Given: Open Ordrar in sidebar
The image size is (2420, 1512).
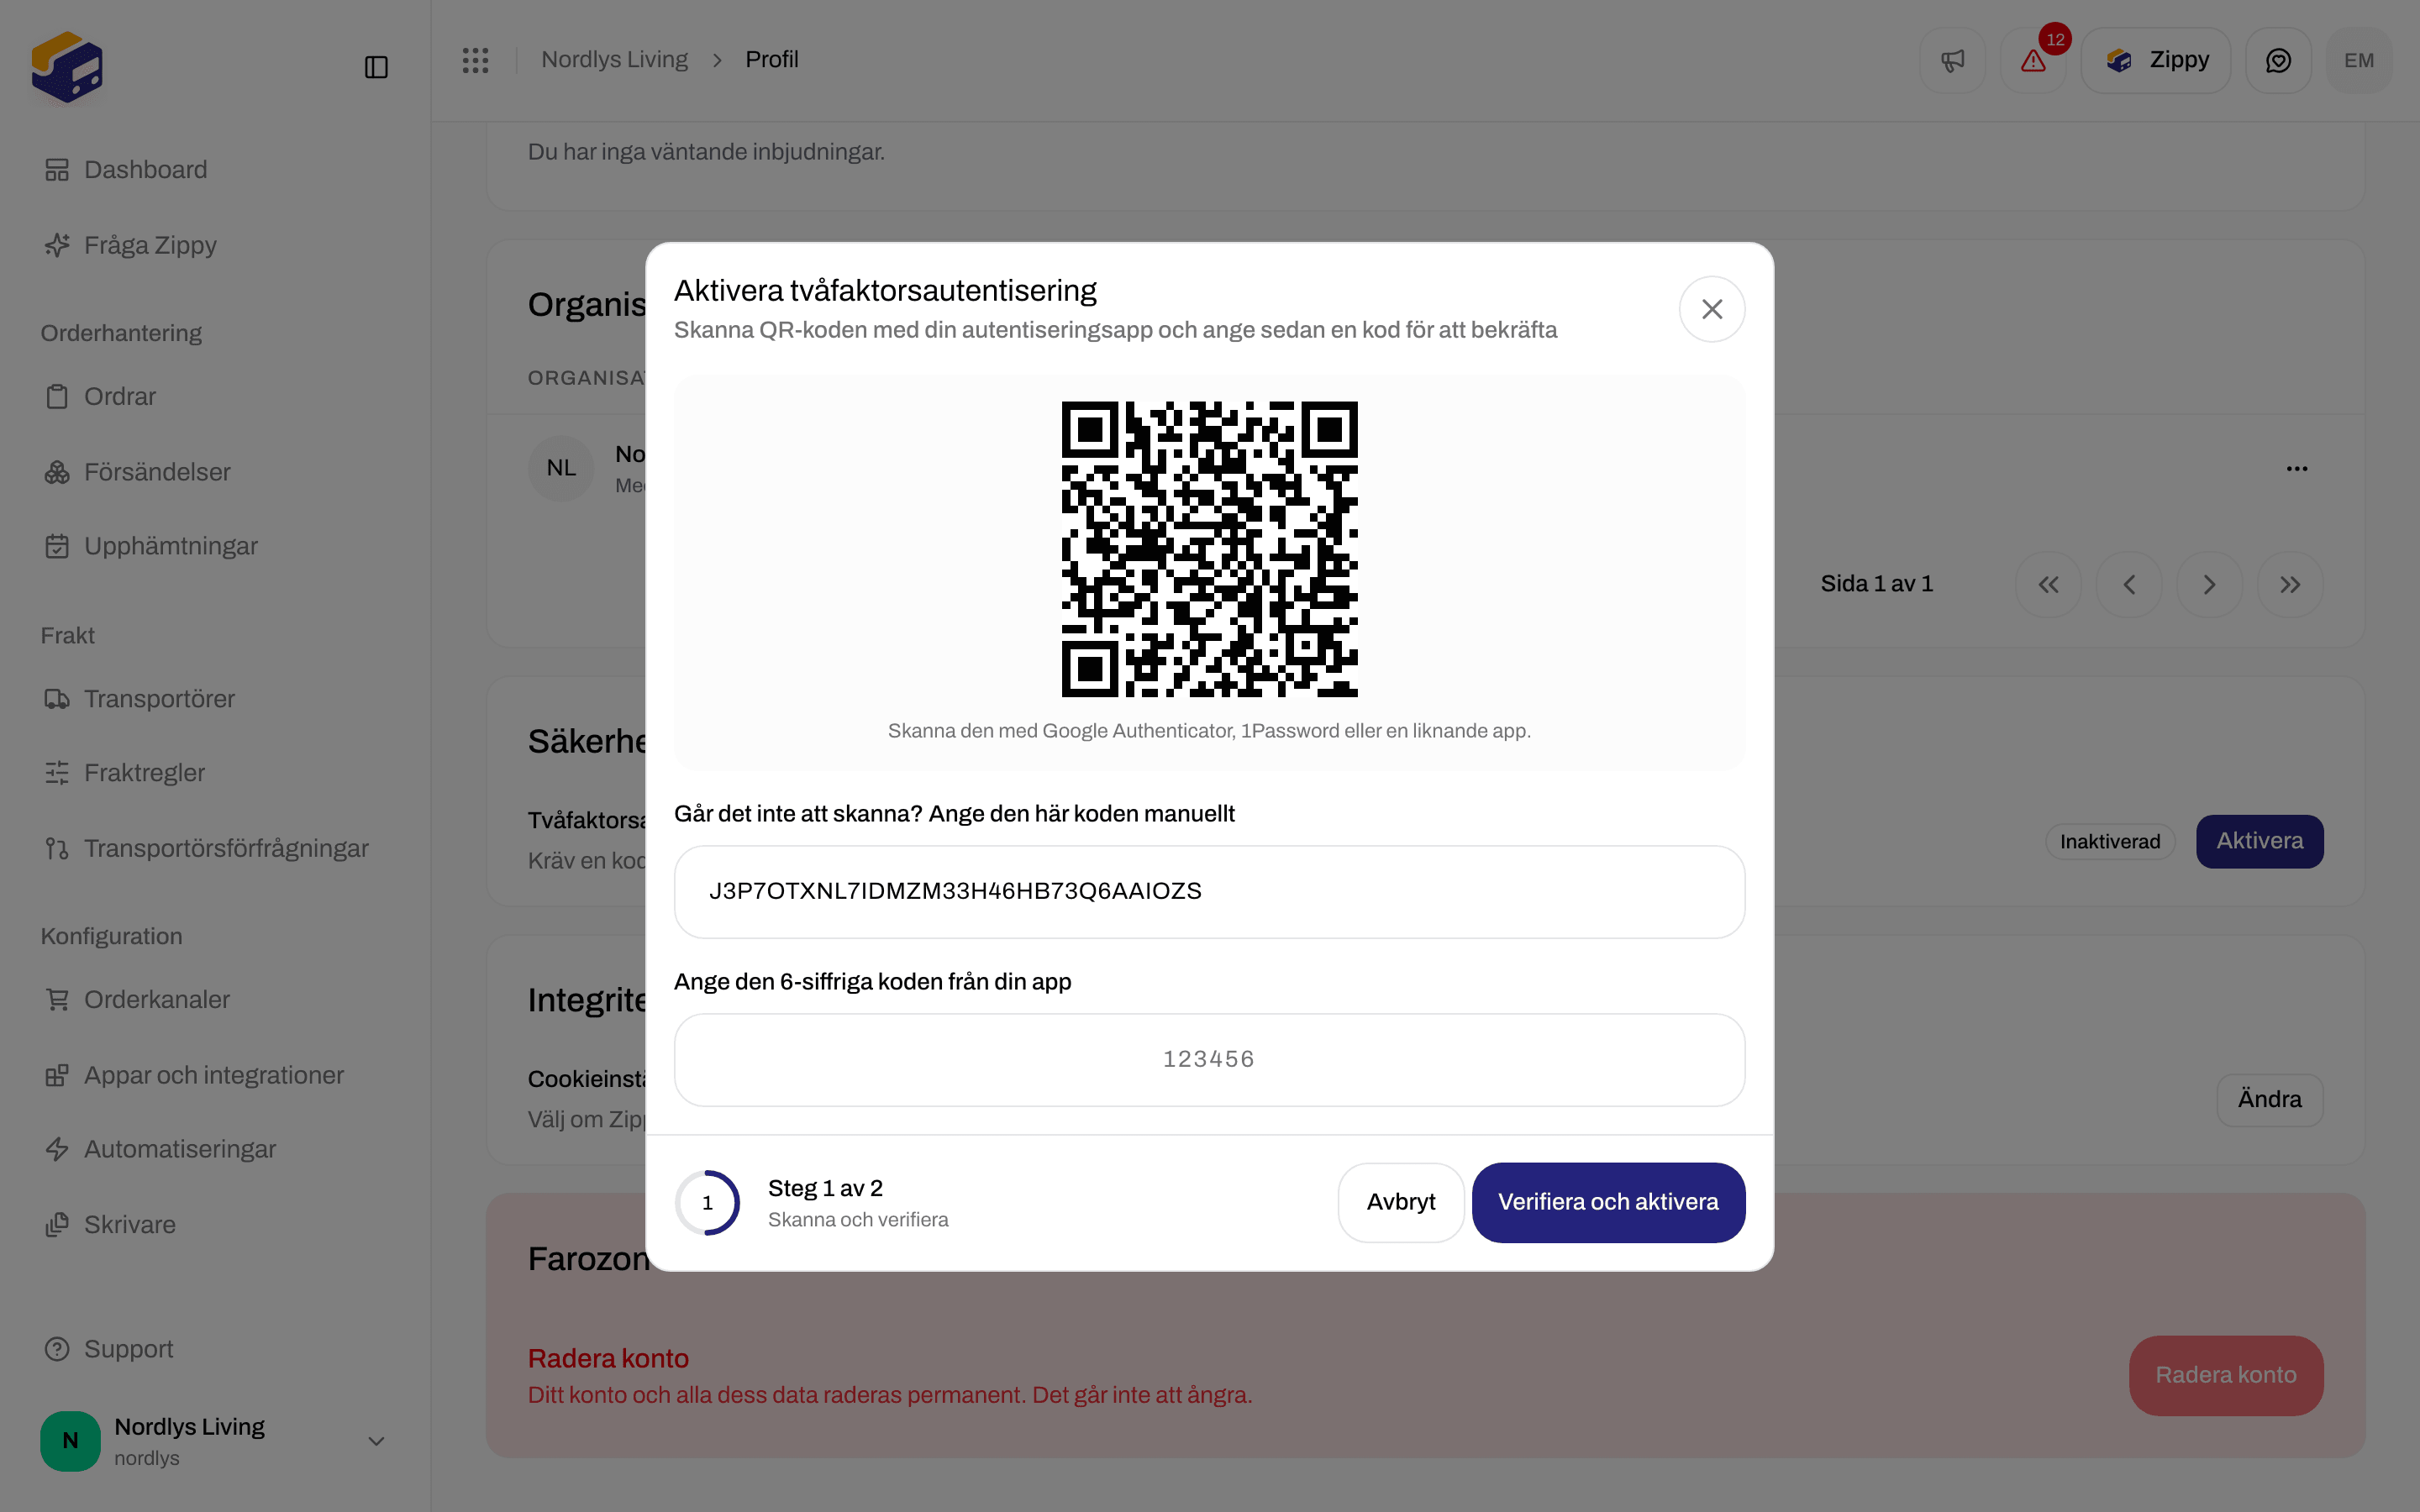Looking at the screenshot, I should pyautogui.click(x=100, y=397).
